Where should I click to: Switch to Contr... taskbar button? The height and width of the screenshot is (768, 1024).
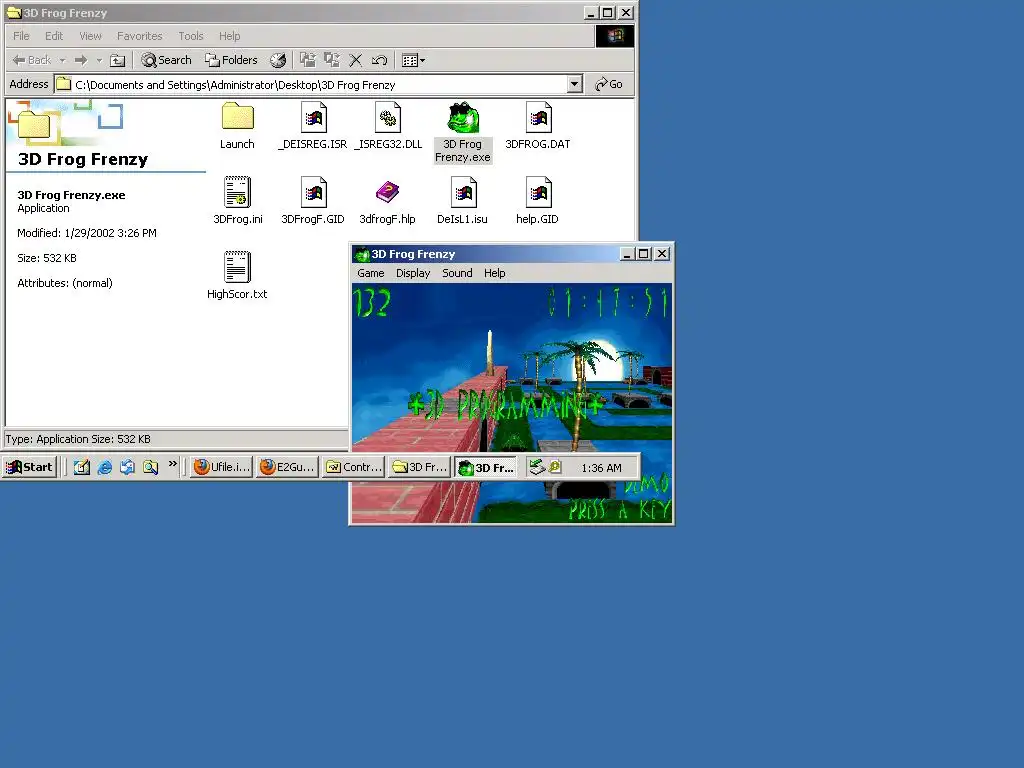(354, 467)
